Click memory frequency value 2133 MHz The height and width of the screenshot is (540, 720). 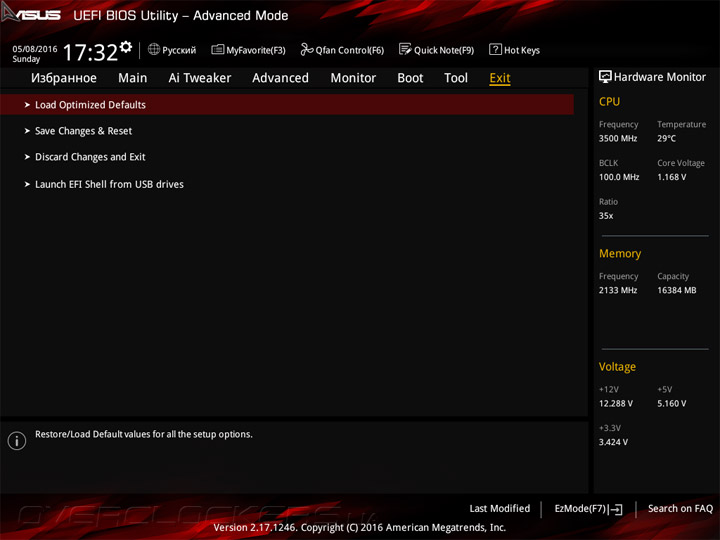click(x=618, y=290)
